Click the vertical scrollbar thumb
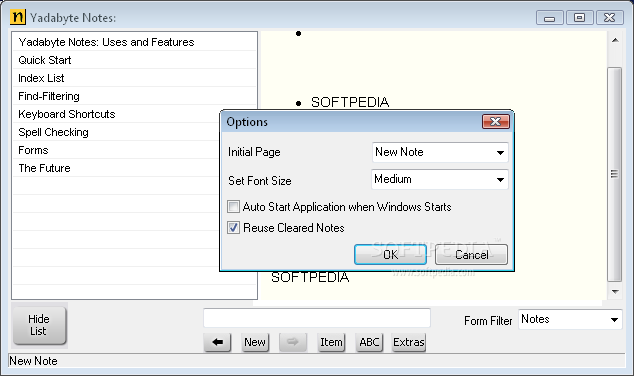Viewport: 634px width, 376px height. [615, 174]
